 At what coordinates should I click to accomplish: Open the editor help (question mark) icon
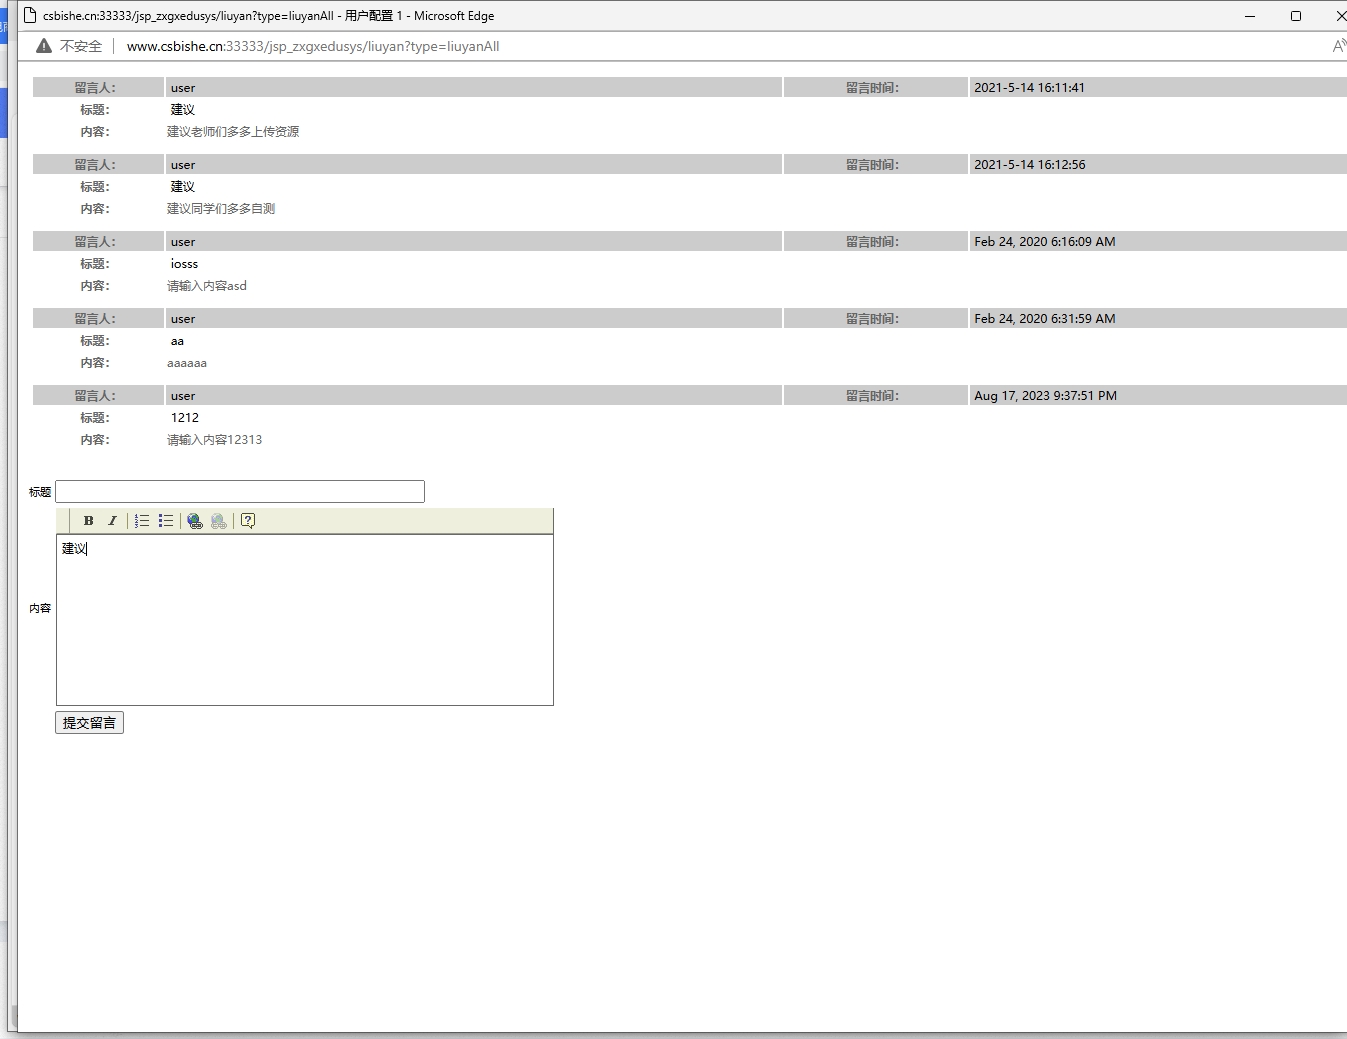pyautogui.click(x=248, y=521)
